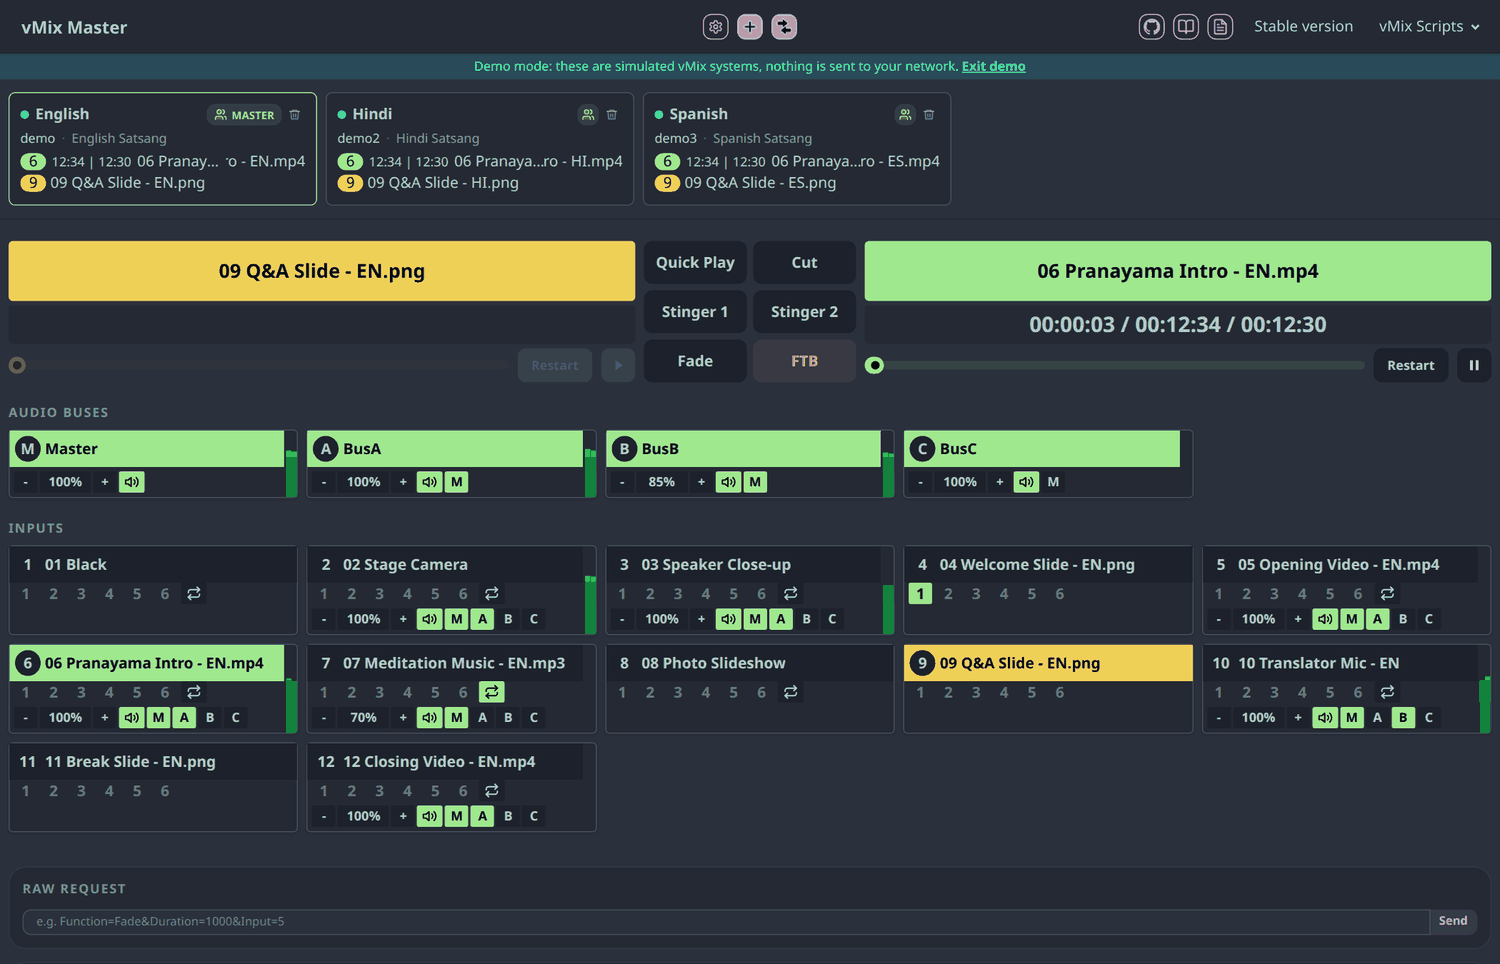Enable bus C on 07 Meditation Music

pyautogui.click(x=534, y=717)
